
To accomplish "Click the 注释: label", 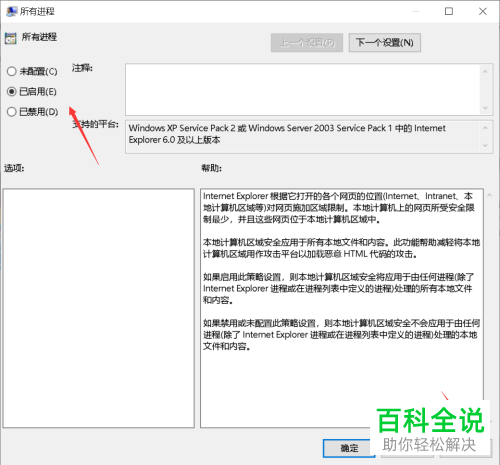I will [82, 68].
